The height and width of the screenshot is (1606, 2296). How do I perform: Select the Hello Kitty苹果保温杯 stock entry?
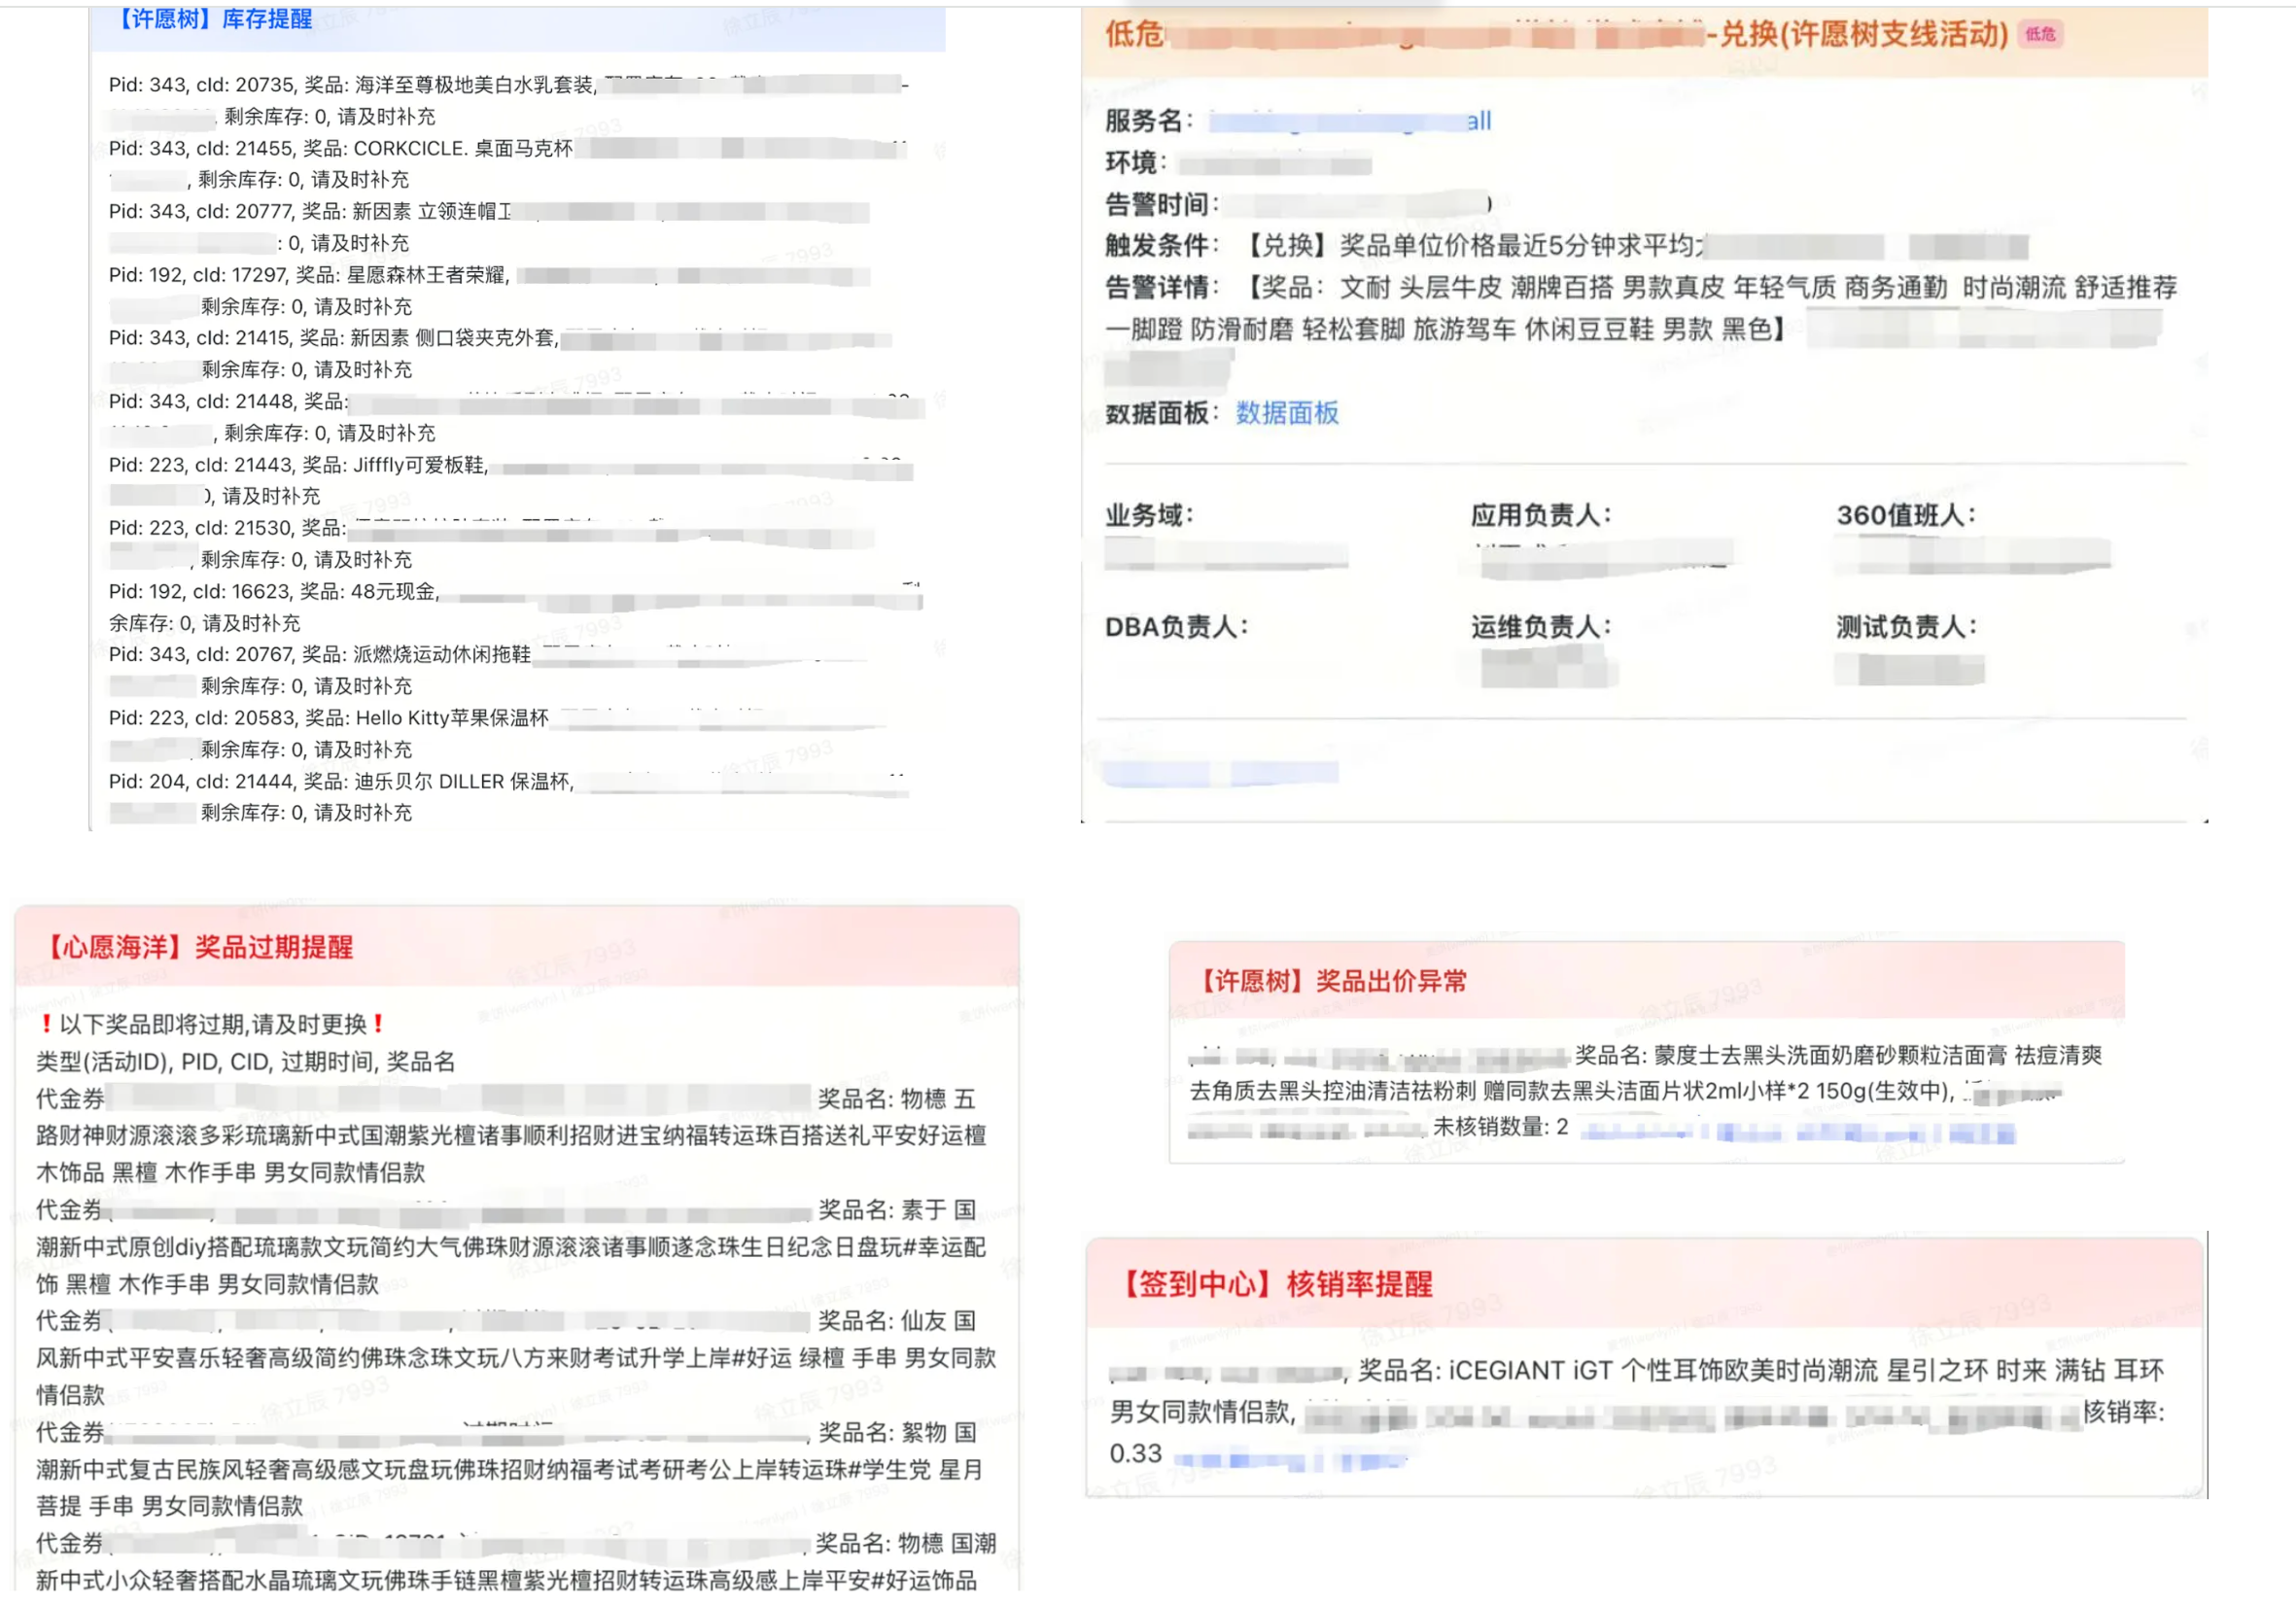coord(451,718)
